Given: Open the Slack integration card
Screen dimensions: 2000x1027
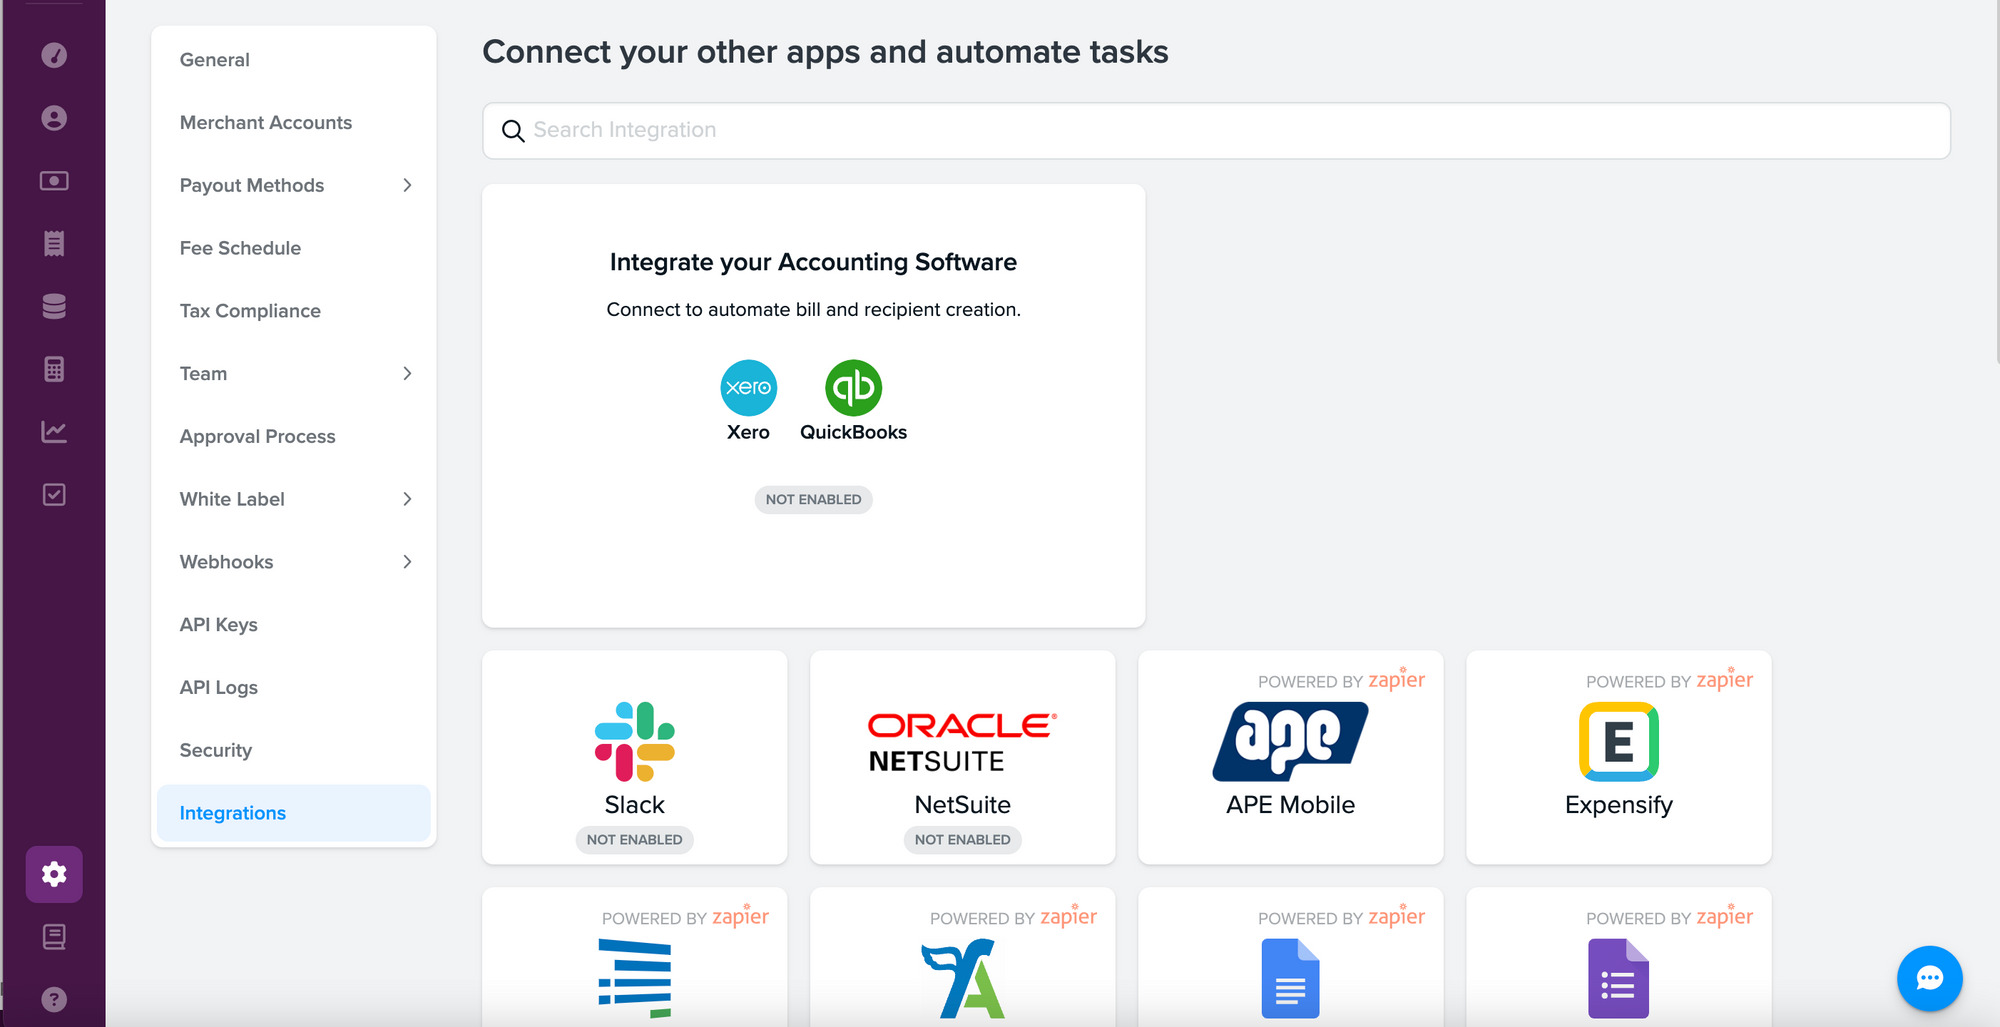Looking at the screenshot, I should coord(634,758).
